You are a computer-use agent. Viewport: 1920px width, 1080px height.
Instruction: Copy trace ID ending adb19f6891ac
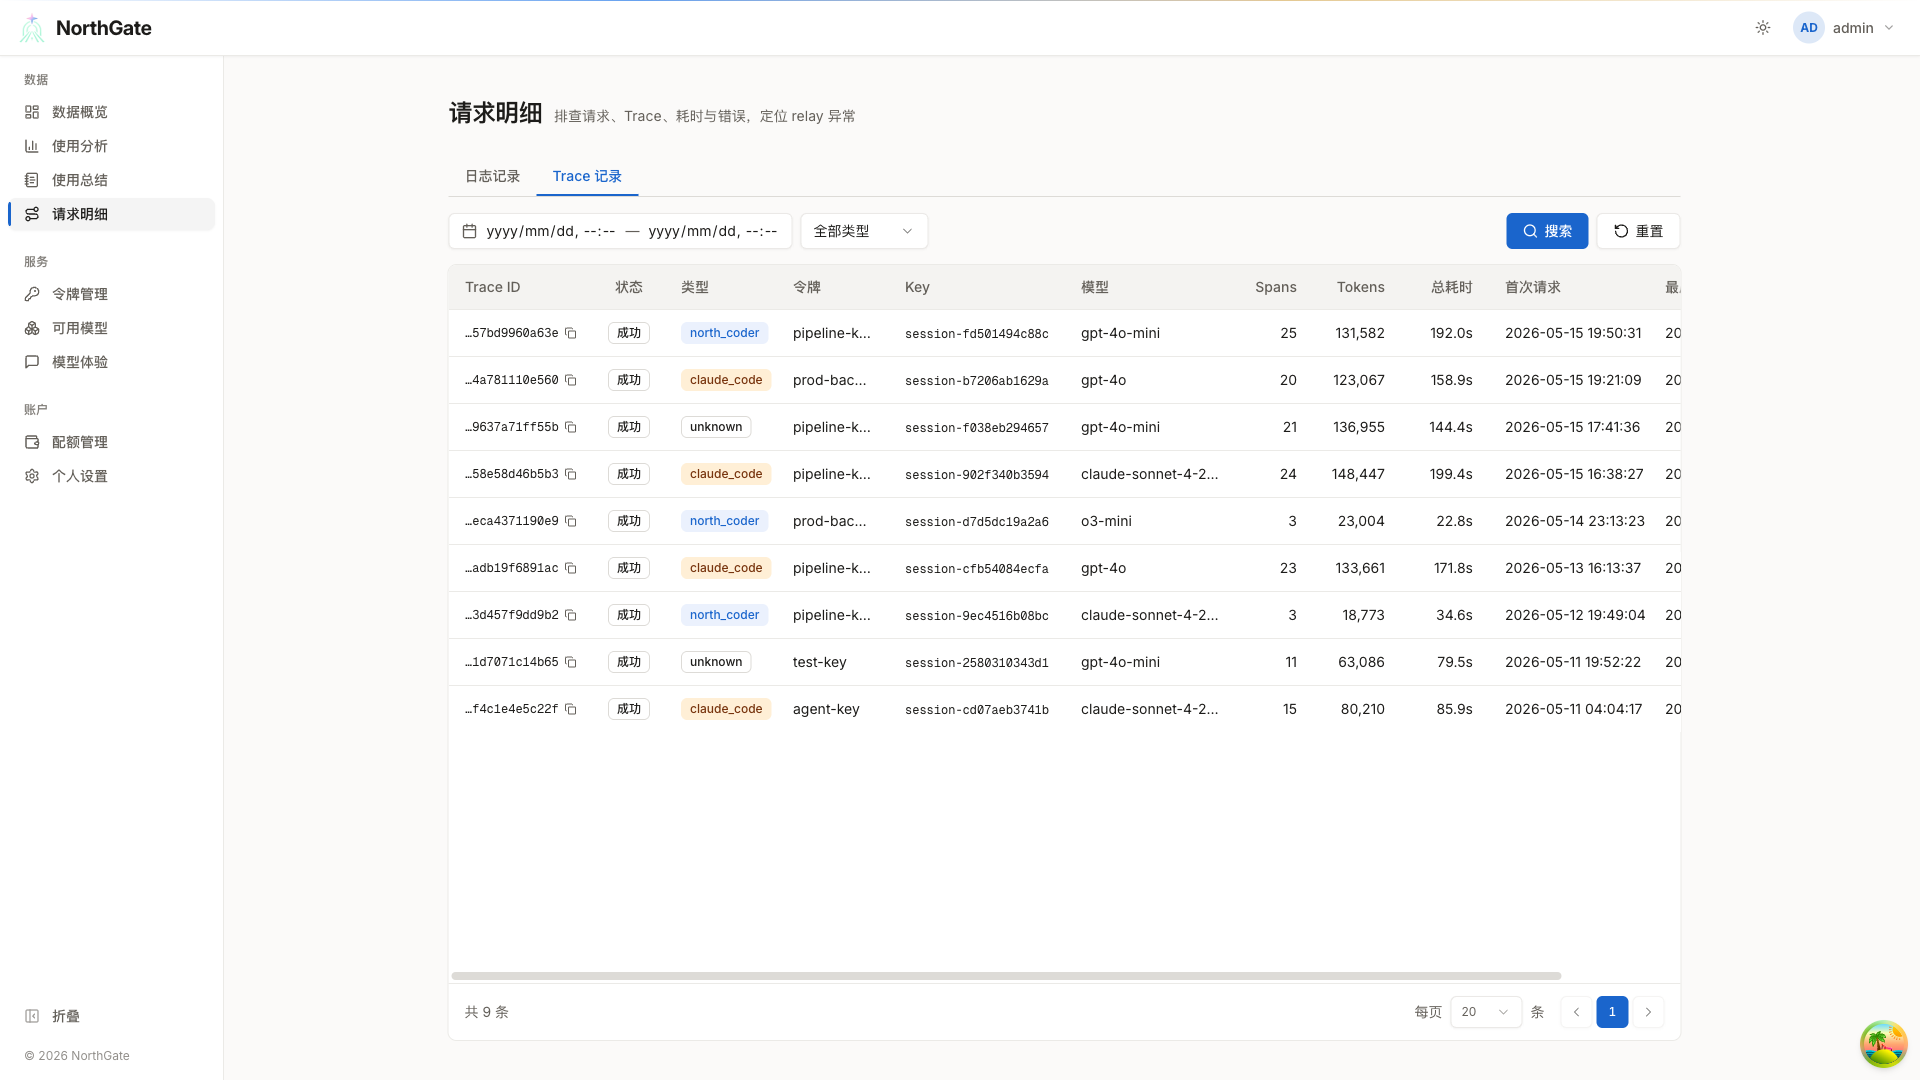tap(571, 568)
